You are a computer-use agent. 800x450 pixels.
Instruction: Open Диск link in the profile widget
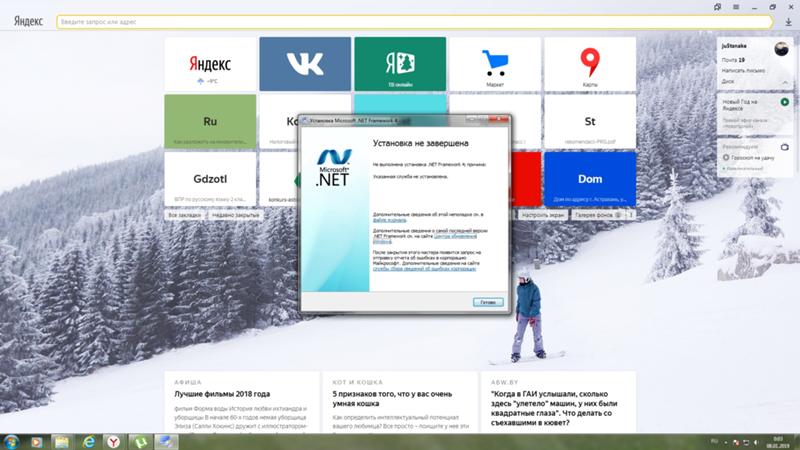[x=728, y=81]
